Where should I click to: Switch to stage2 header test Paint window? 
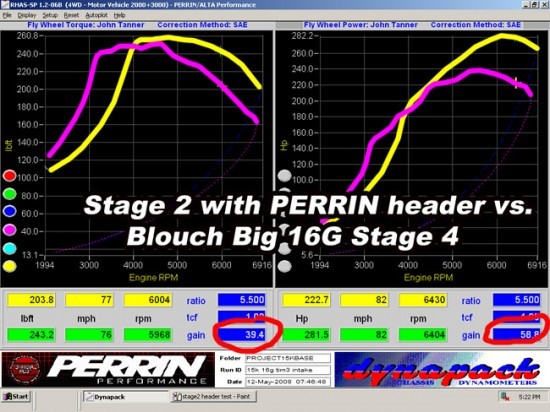click(x=214, y=397)
